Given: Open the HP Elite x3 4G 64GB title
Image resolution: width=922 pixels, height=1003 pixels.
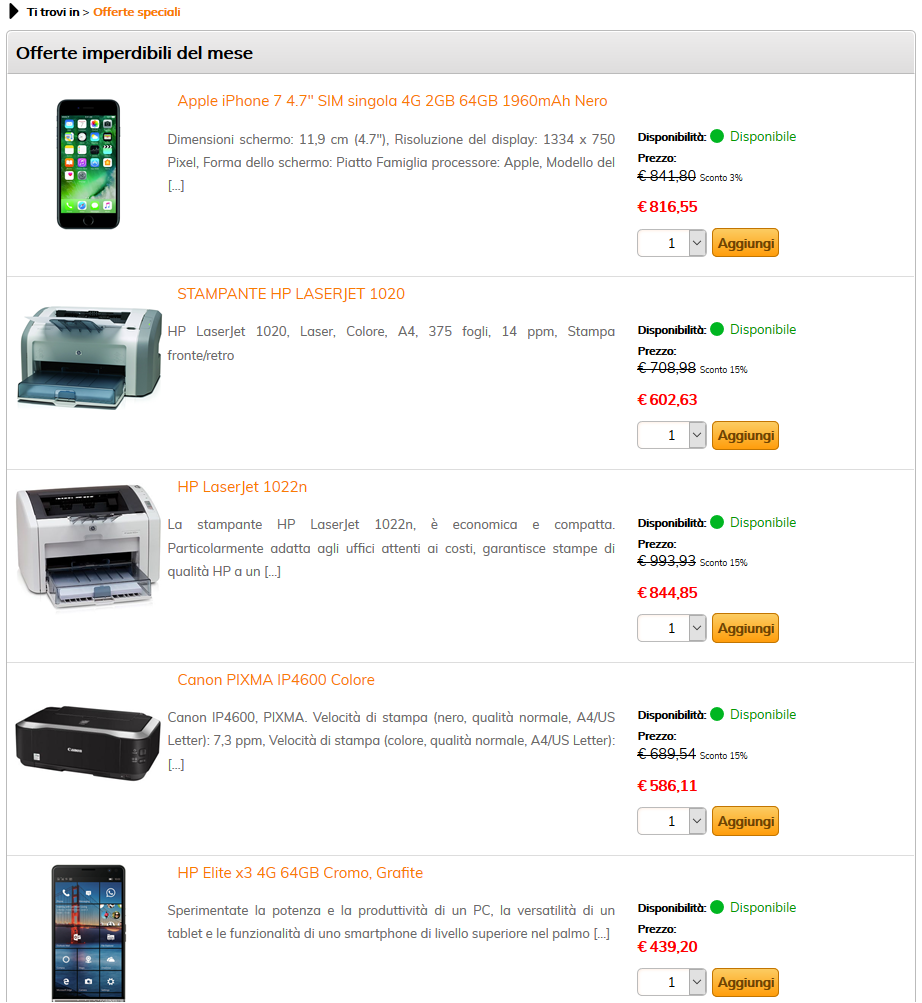Looking at the screenshot, I should (x=300, y=873).
